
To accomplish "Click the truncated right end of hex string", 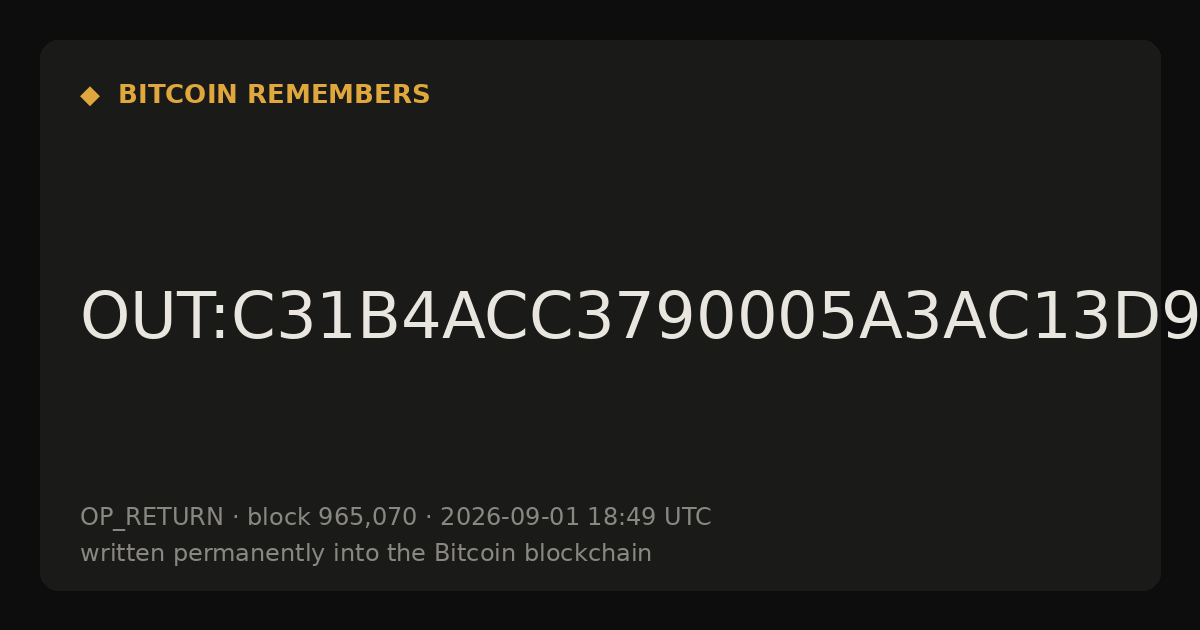I will point(1180,318).
